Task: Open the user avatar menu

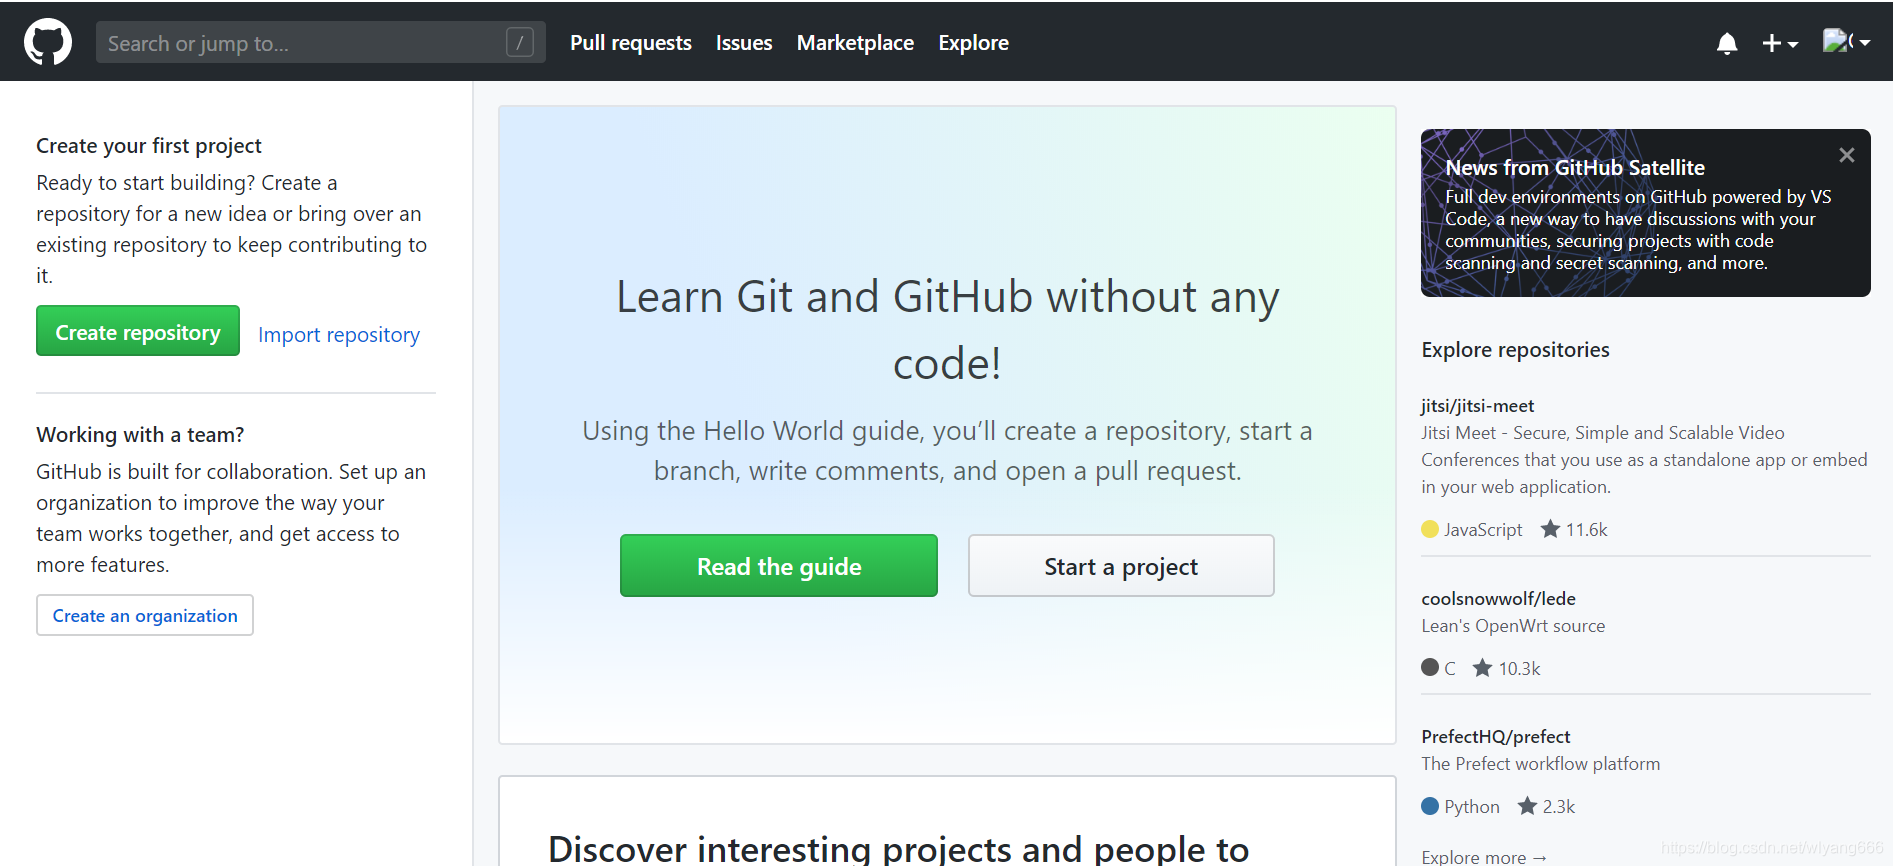Action: point(1846,42)
